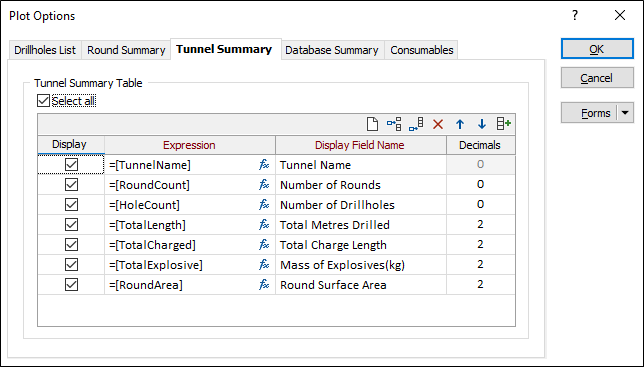The width and height of the screenshot is (644, 367).
Task: Click the add column icon with green plus
Action: (x=504, y=124)
